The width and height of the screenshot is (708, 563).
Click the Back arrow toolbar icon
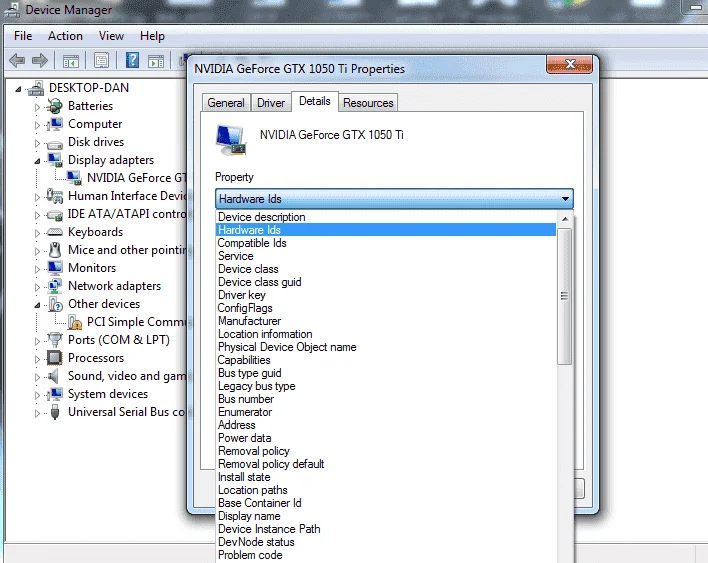17,60
